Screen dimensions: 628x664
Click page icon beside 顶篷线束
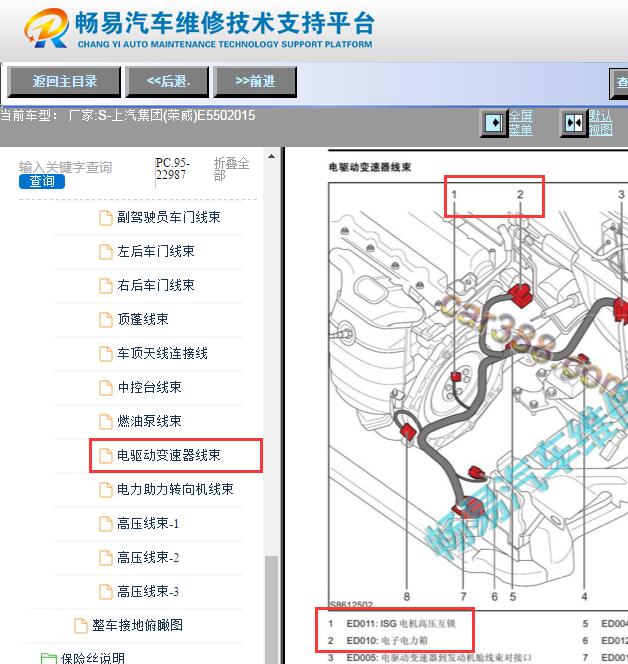pos(105,319)
